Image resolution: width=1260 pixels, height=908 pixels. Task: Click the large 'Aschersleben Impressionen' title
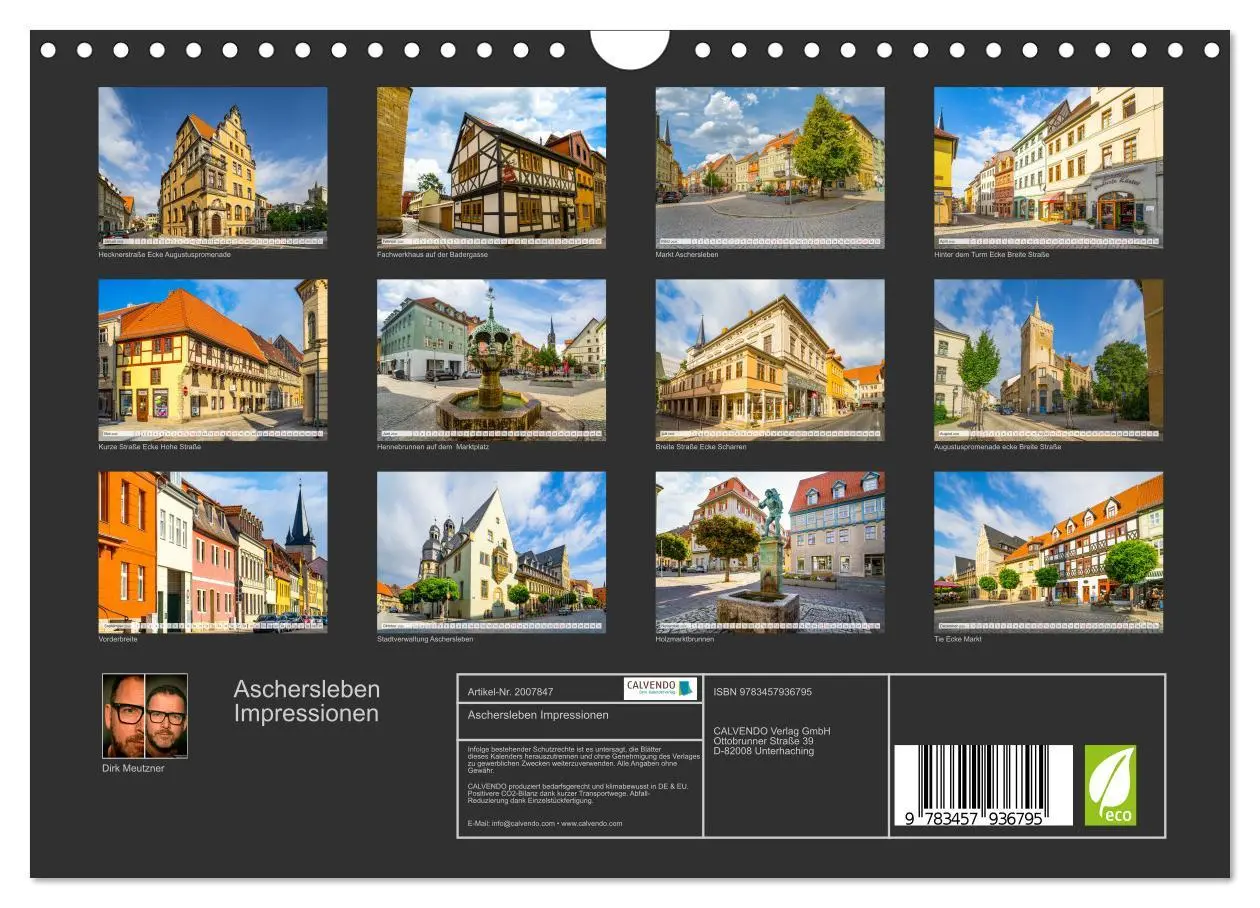point(307,702)
